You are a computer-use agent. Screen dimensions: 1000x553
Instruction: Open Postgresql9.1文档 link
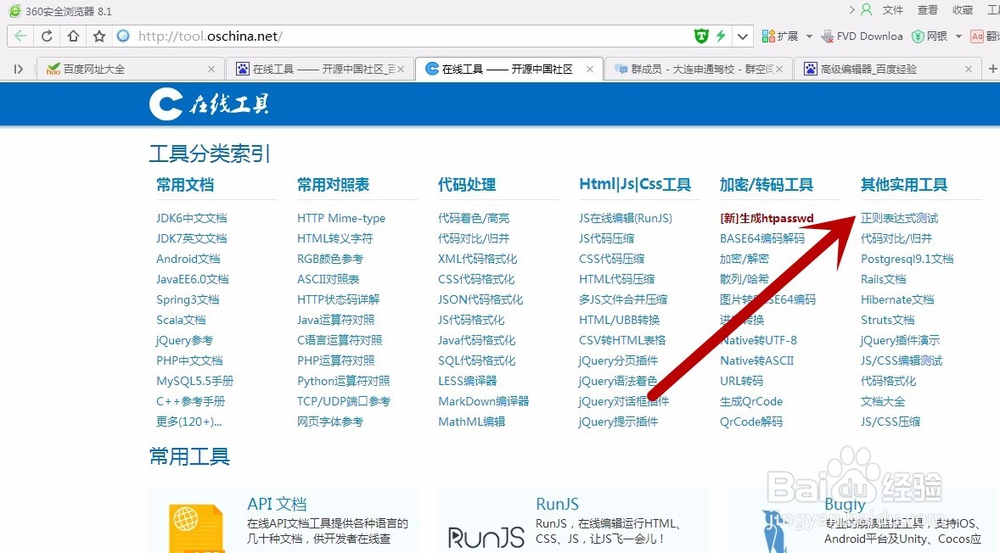(907, 259)
